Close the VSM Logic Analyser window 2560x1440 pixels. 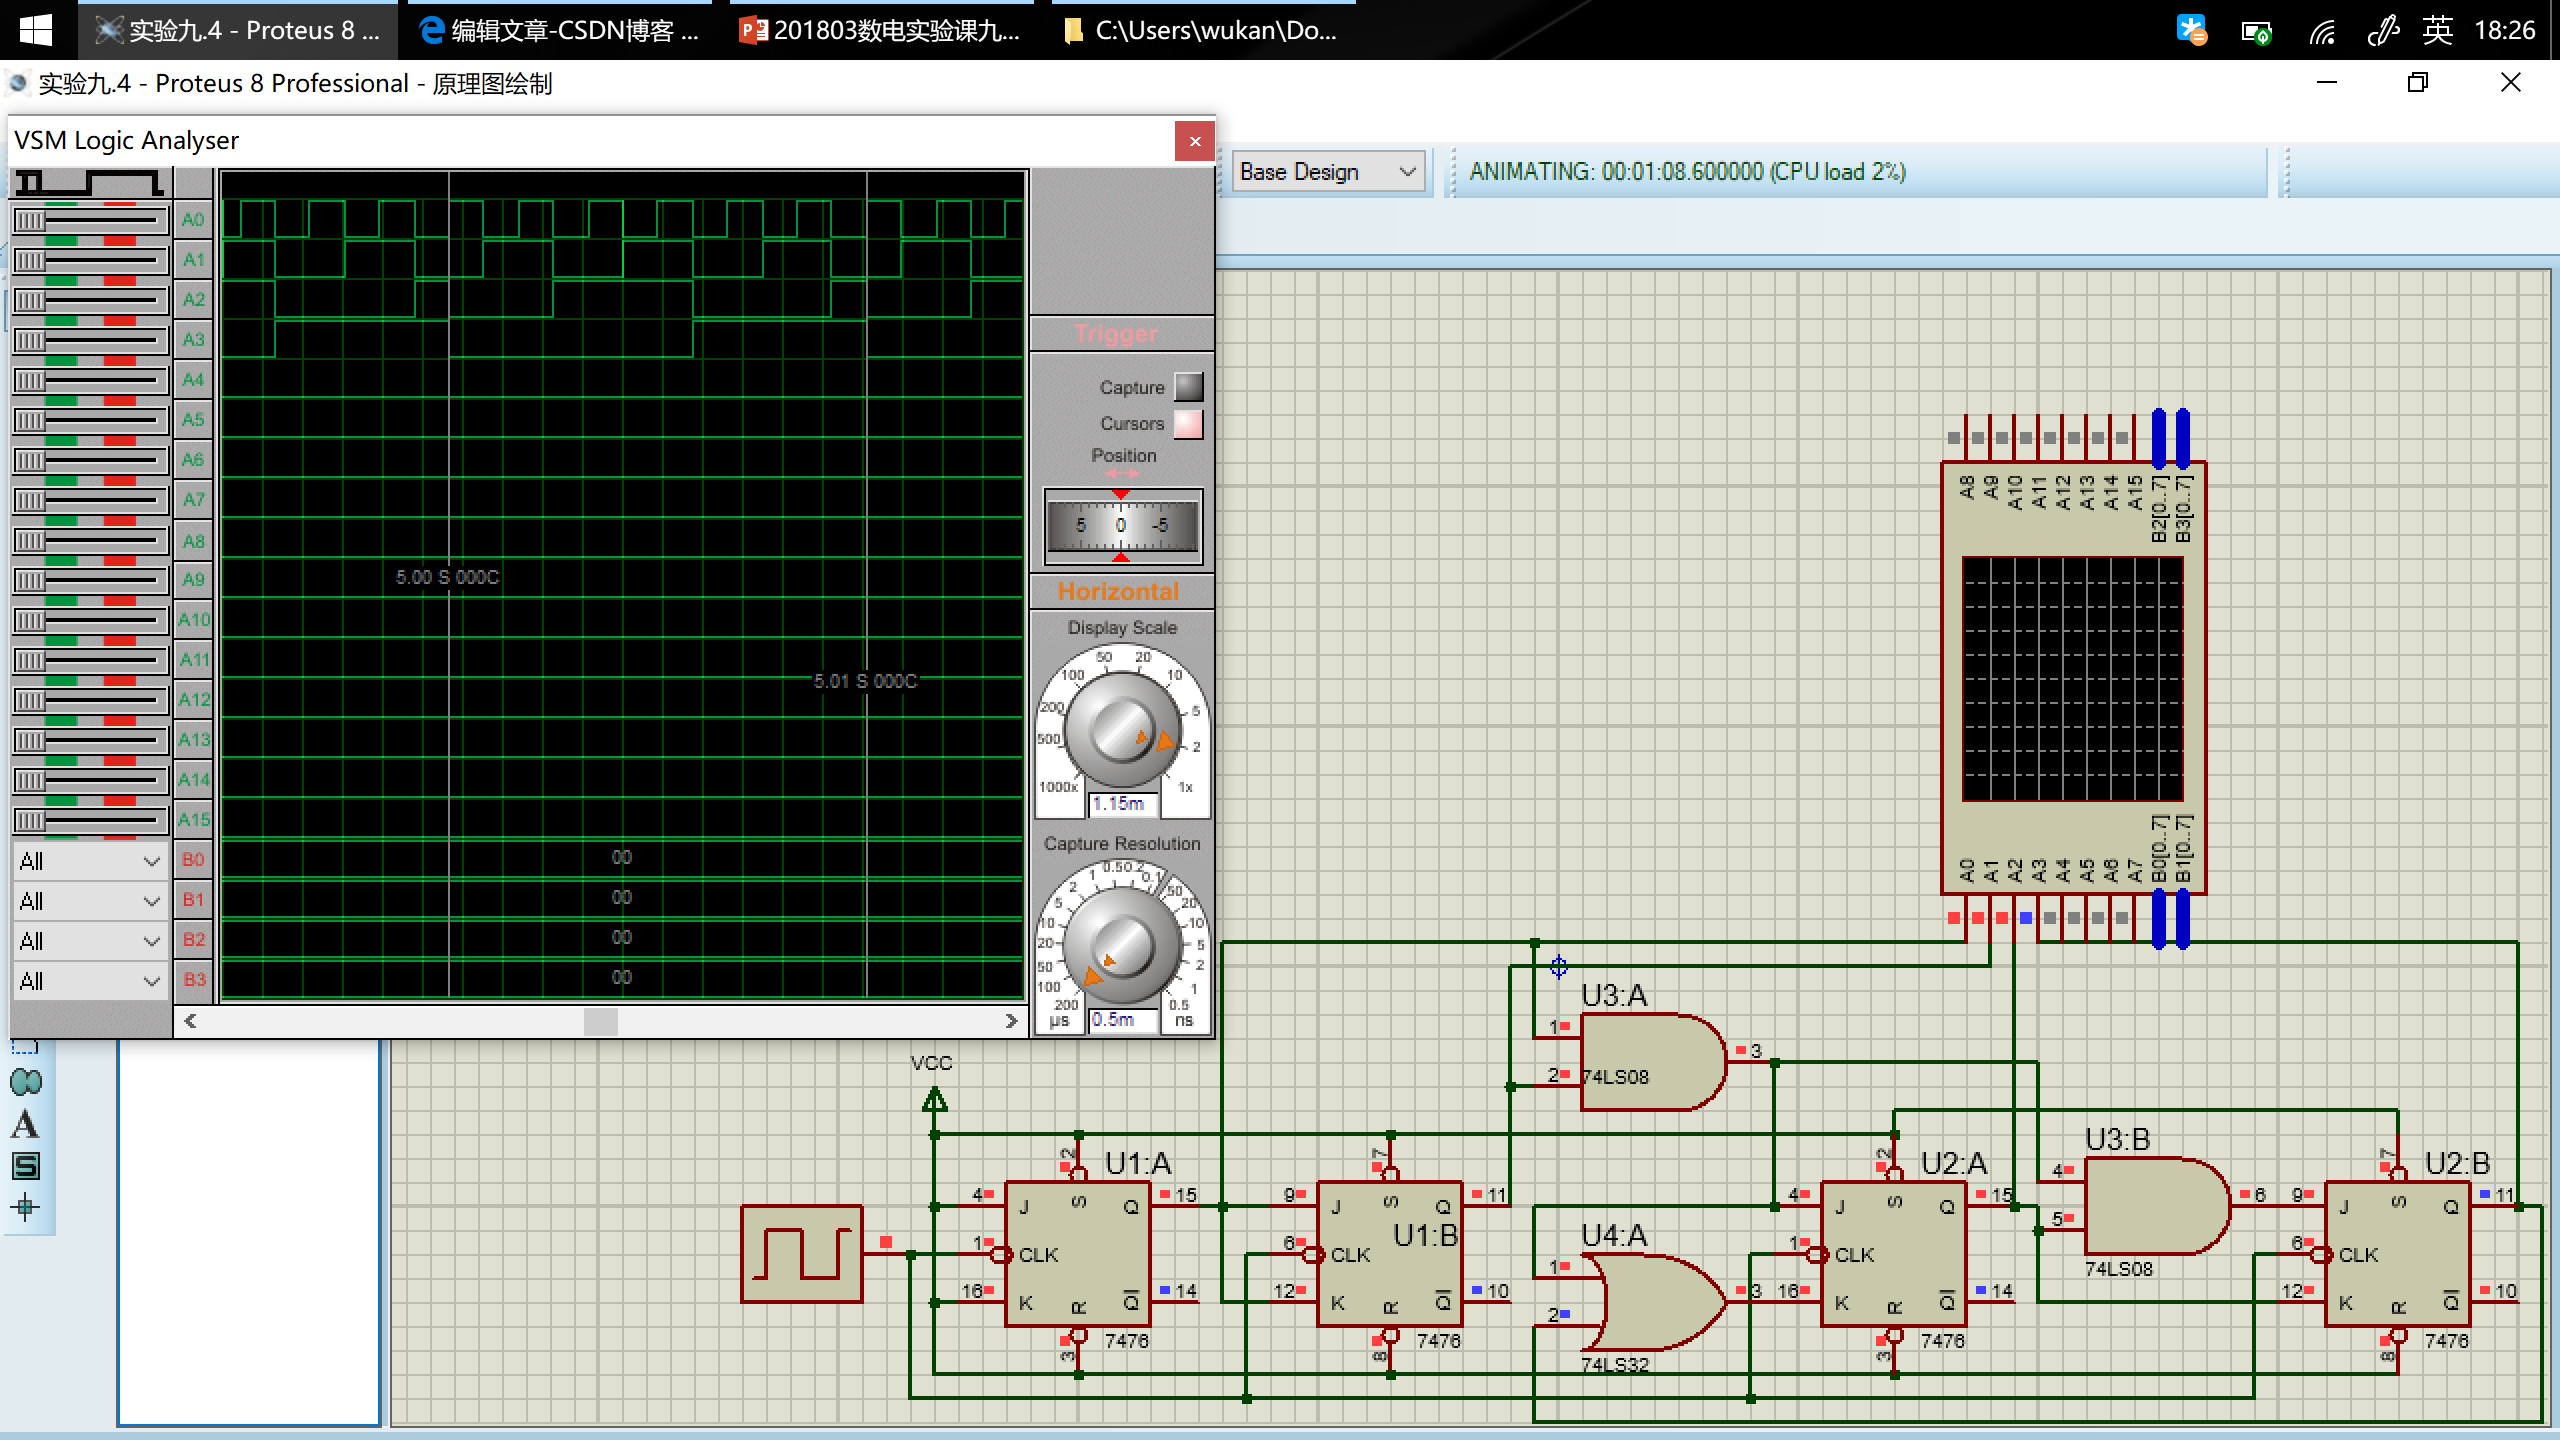[1194, 142]
